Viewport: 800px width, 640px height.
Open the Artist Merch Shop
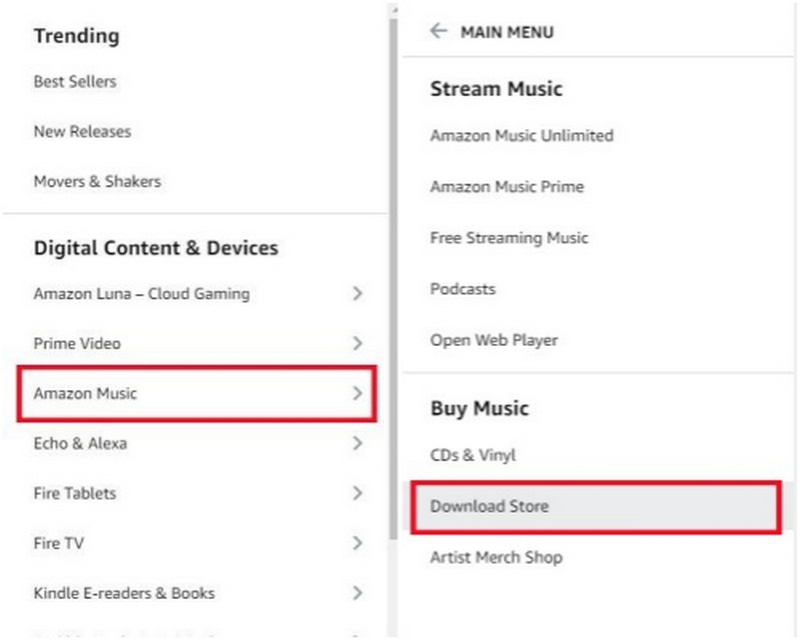(496, 558)
